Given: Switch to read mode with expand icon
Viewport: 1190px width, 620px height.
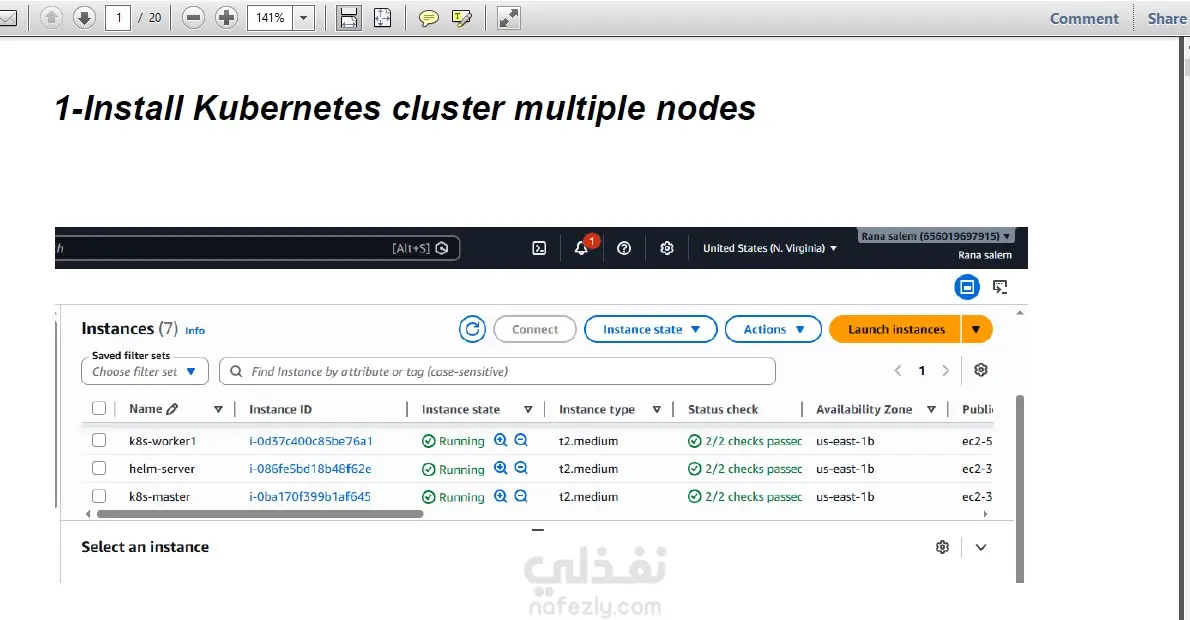Looking at the screenshot, I should (508, 17).
